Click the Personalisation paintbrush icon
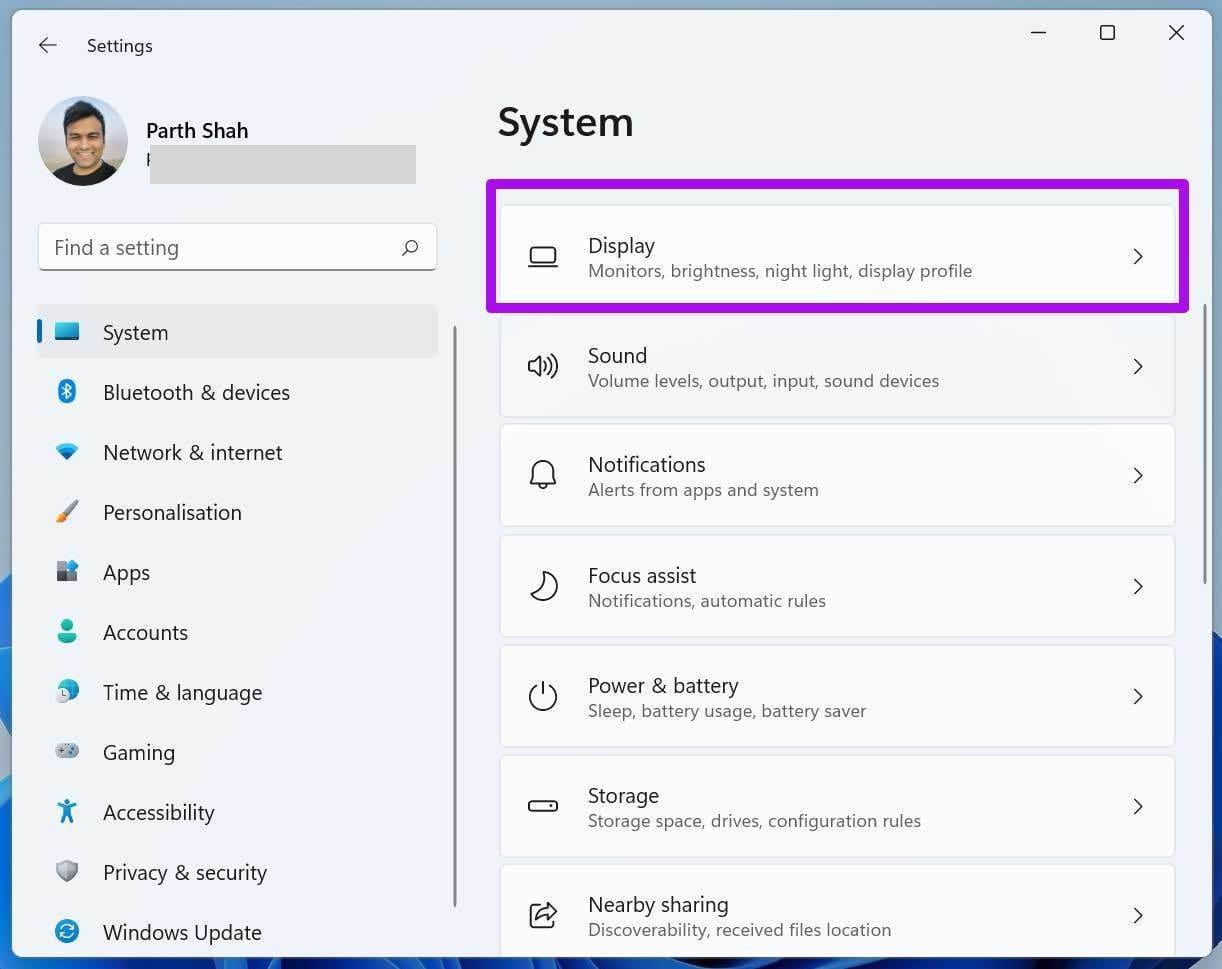Image resolution: width=1222 pixels, height=969 pixels. point(67,512)
